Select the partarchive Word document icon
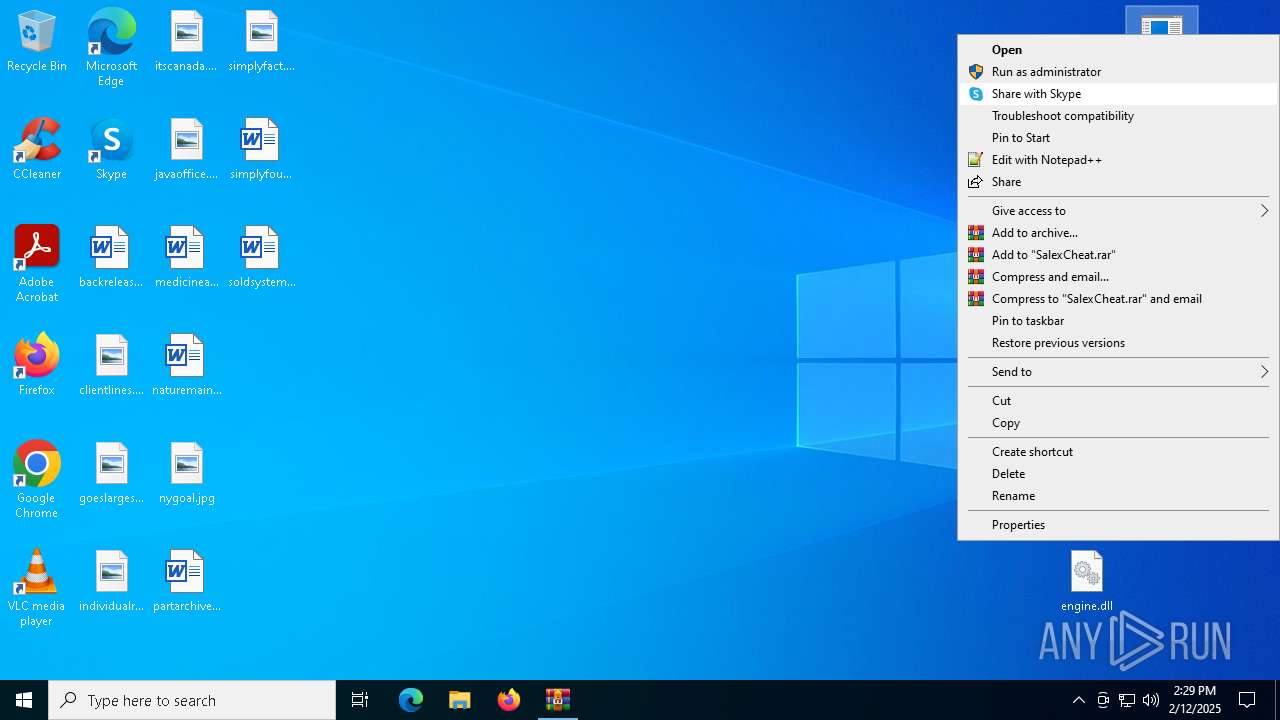 [x=186, y=581]
